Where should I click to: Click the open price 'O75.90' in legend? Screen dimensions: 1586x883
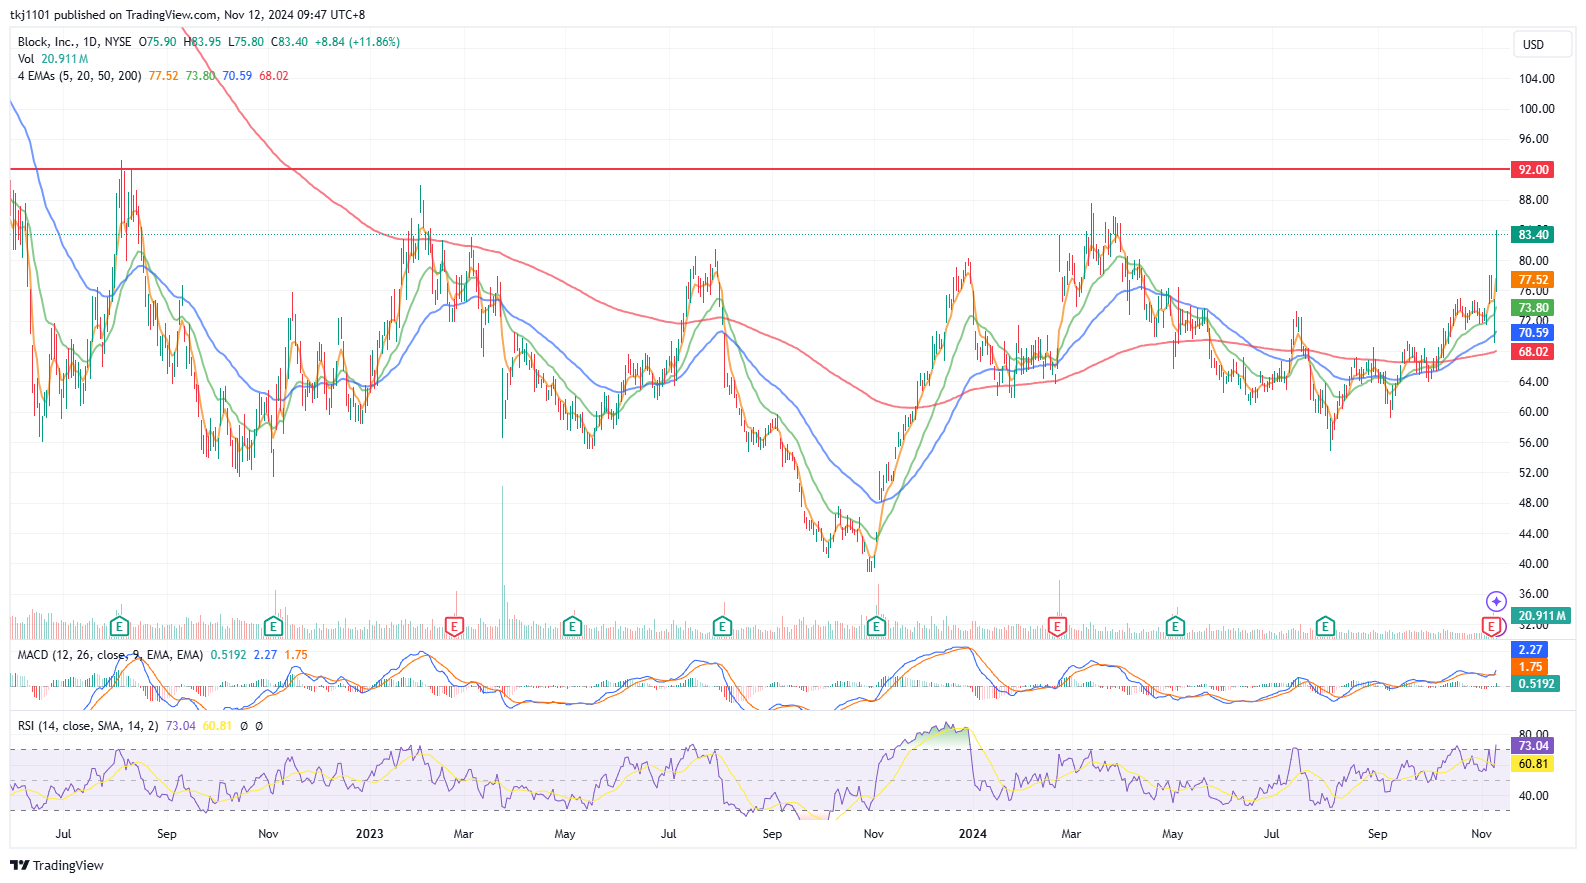tap(157, 42)
